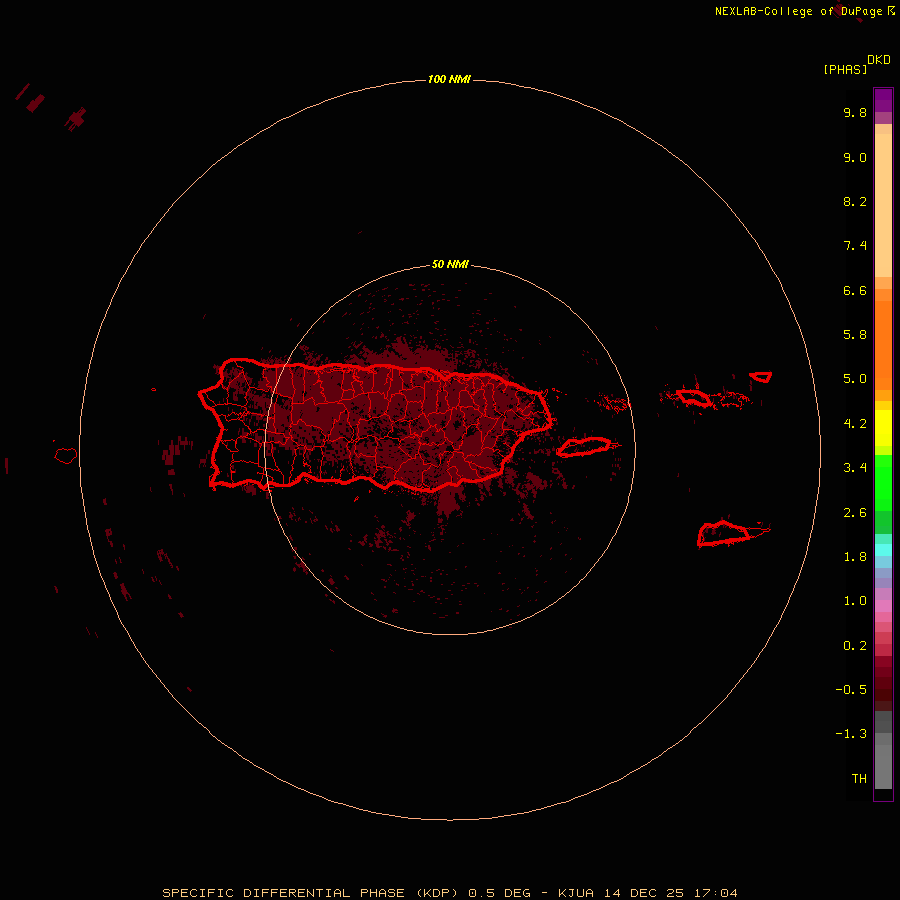Click the 3.4 value on the scale
This screenshot has width=900, height=900.
(x=855, y=468)
